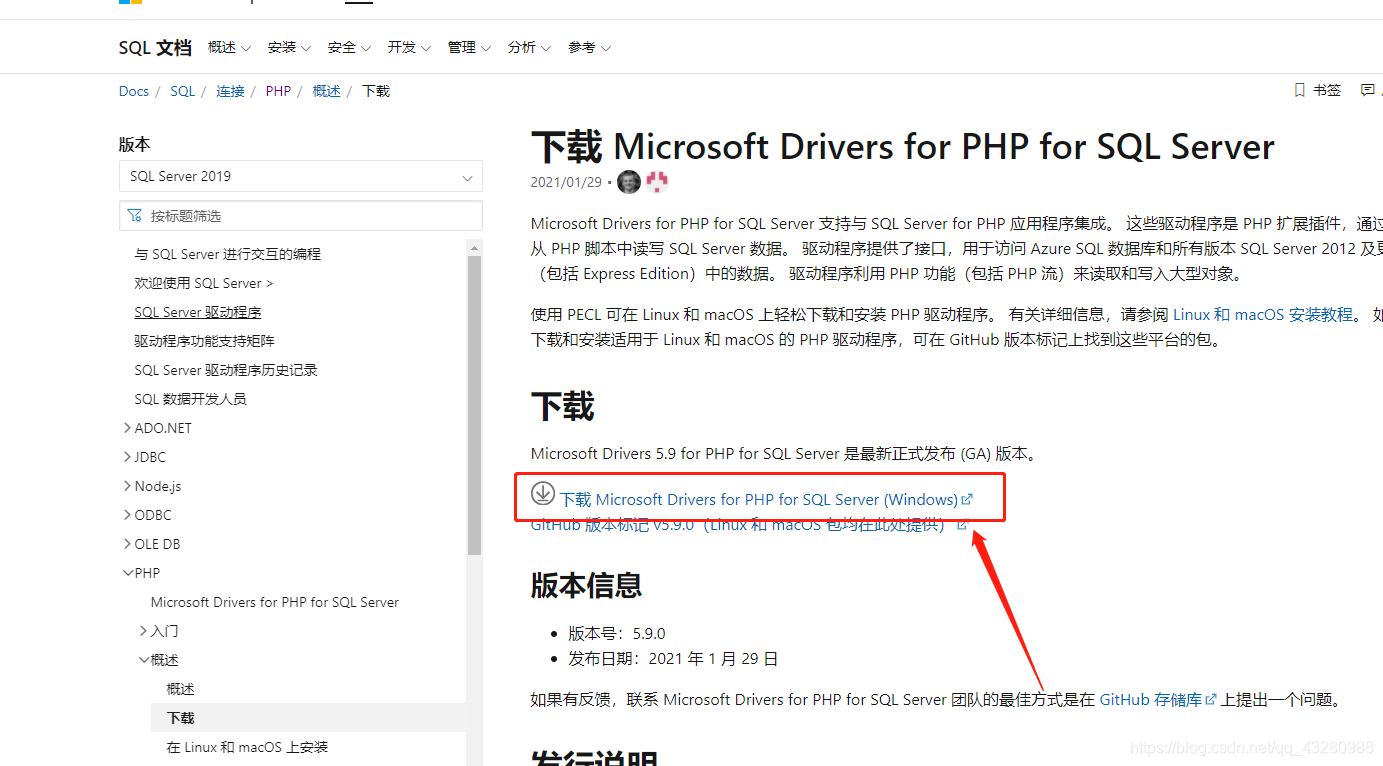
Task: Open SQL 数据开发人员 item
Action: [x=190, y=399]
